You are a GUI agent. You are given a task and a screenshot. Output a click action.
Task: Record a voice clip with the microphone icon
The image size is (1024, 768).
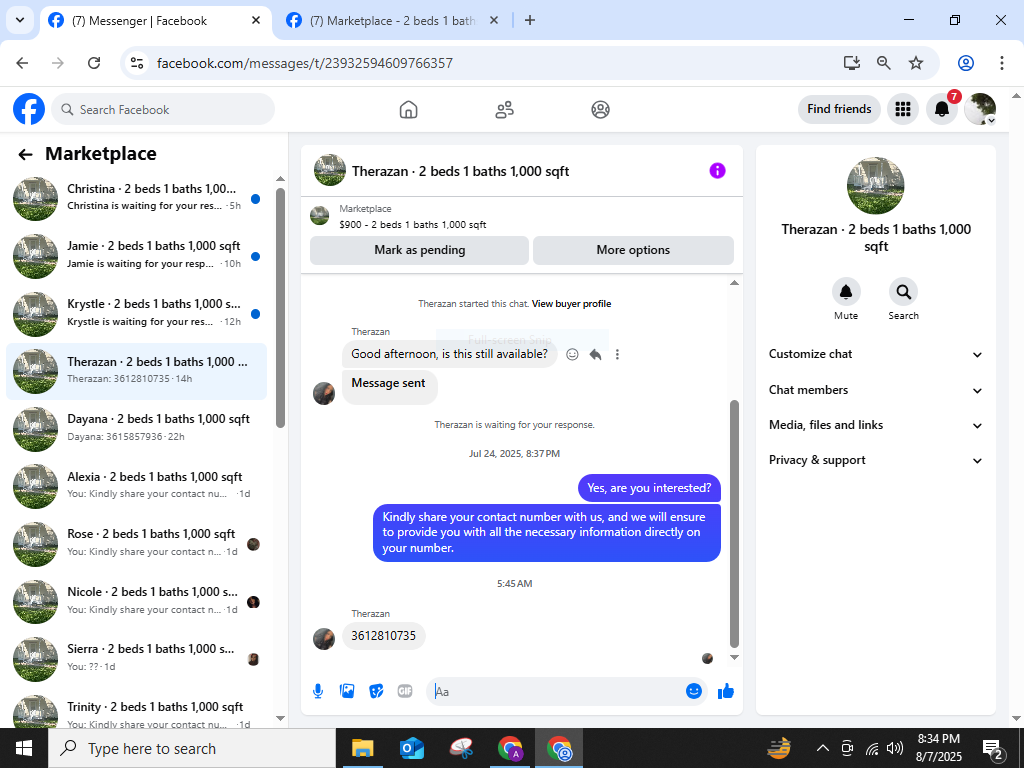coord(318,691)
